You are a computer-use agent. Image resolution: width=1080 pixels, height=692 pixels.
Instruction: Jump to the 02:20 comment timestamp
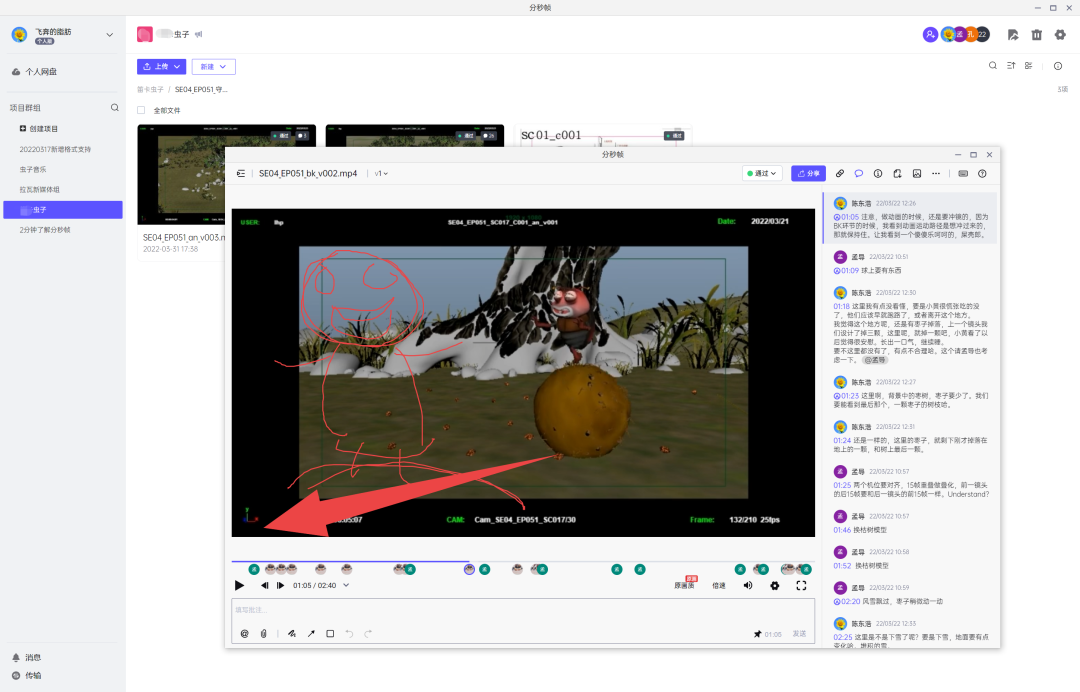tap(847, 601)
